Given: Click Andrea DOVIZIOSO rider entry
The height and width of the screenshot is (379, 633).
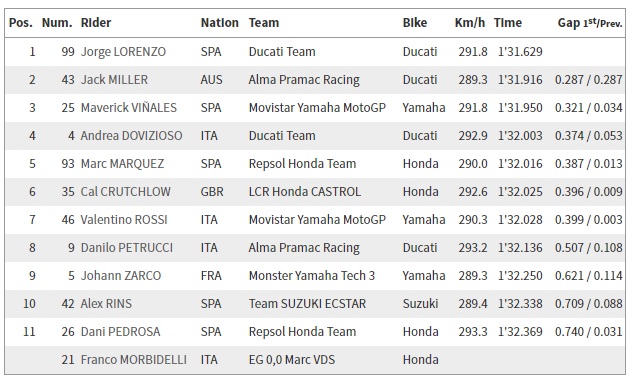Looking at the screenshot, I should 132,136.
